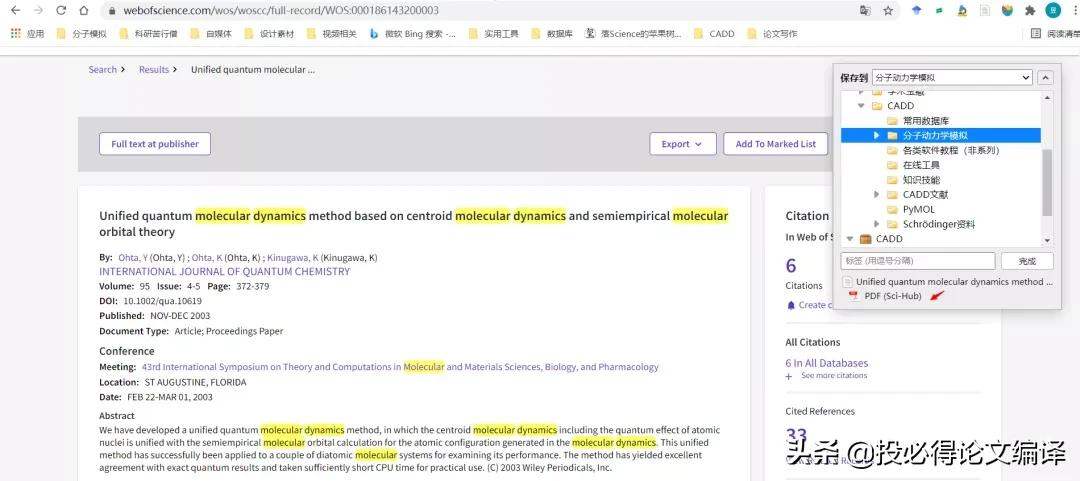
Task: Click the 完成 done button
Action: tap(1027, 261)
